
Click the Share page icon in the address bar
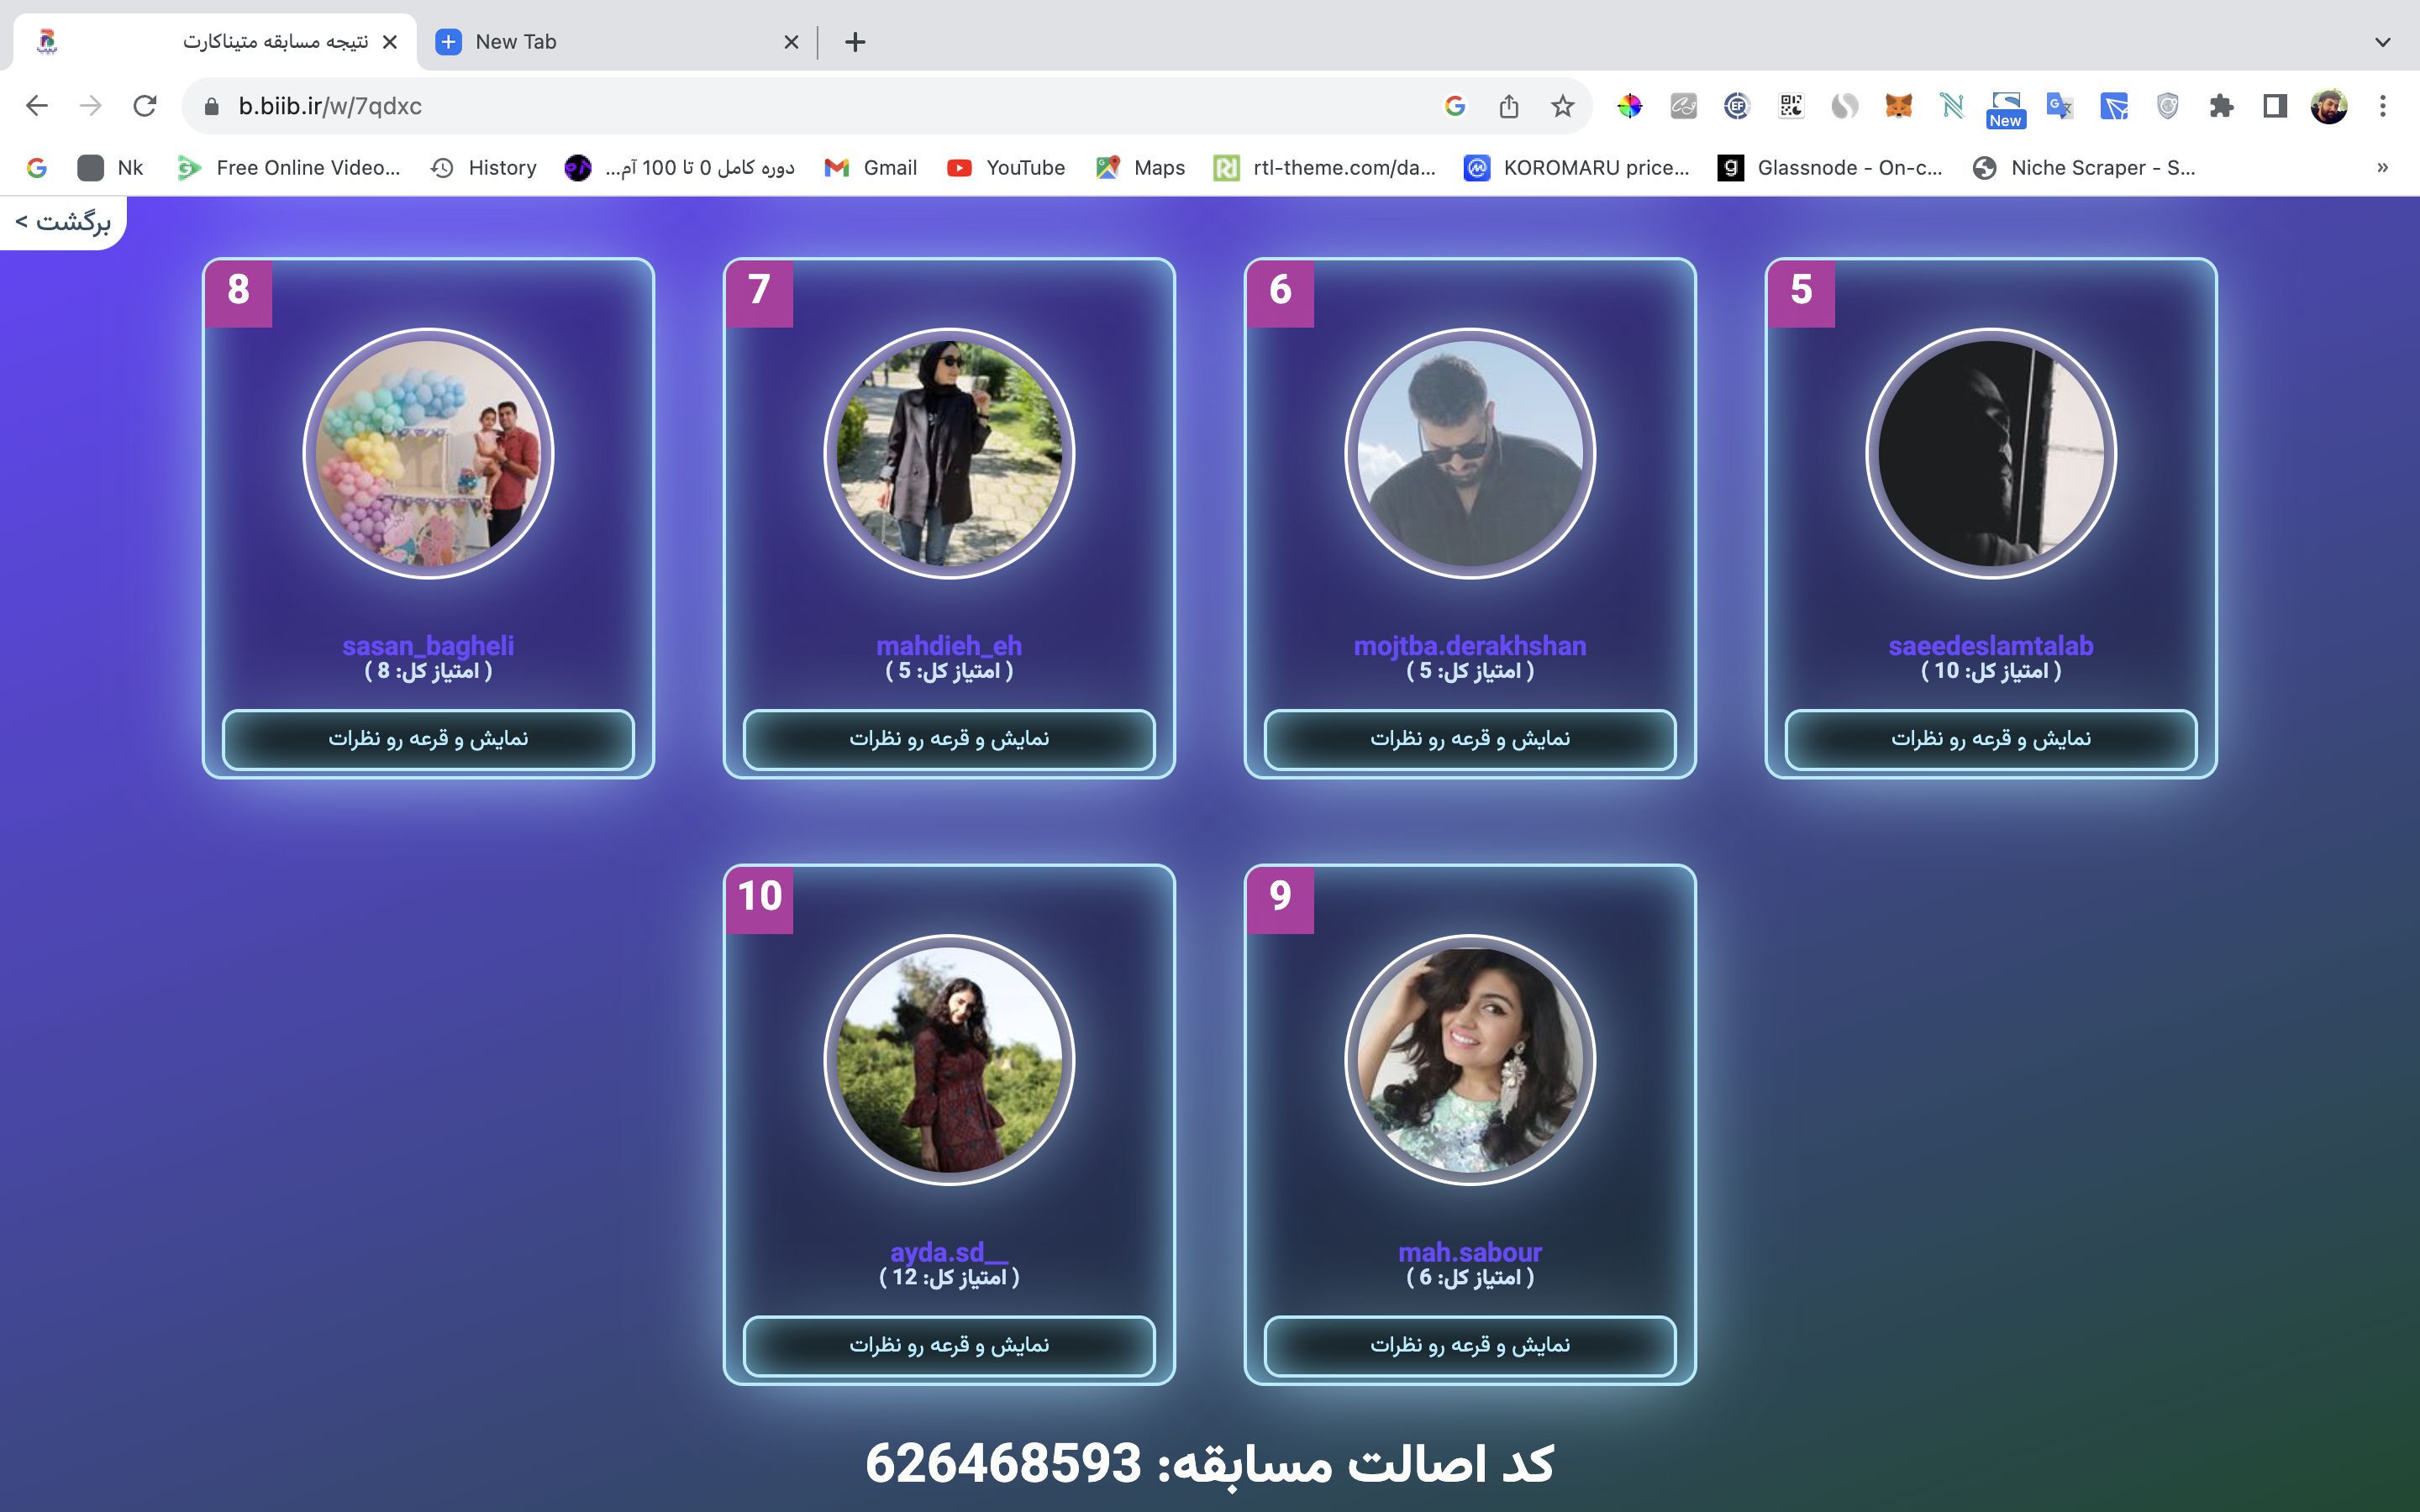[x=1509, y=106]
